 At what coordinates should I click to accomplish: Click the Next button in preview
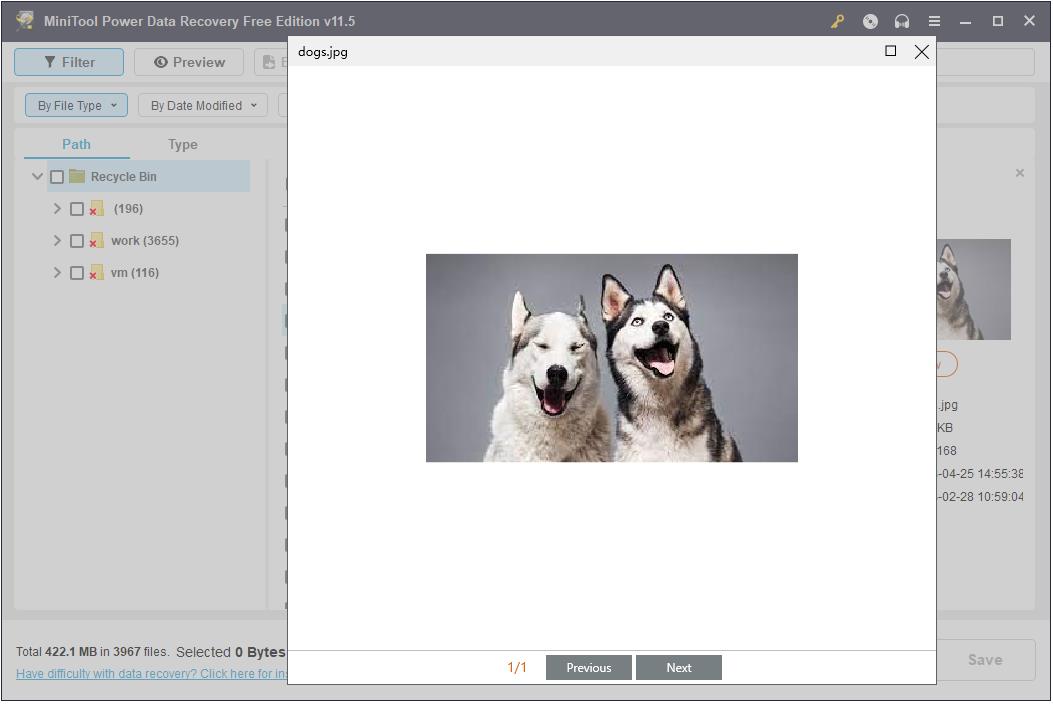pos(679,668)
